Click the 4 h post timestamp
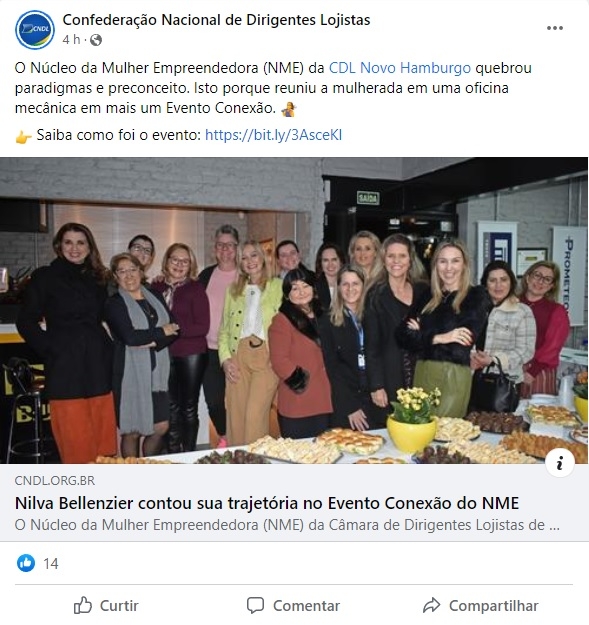Viewport: 589px width, 625px height. click(71, 40)
